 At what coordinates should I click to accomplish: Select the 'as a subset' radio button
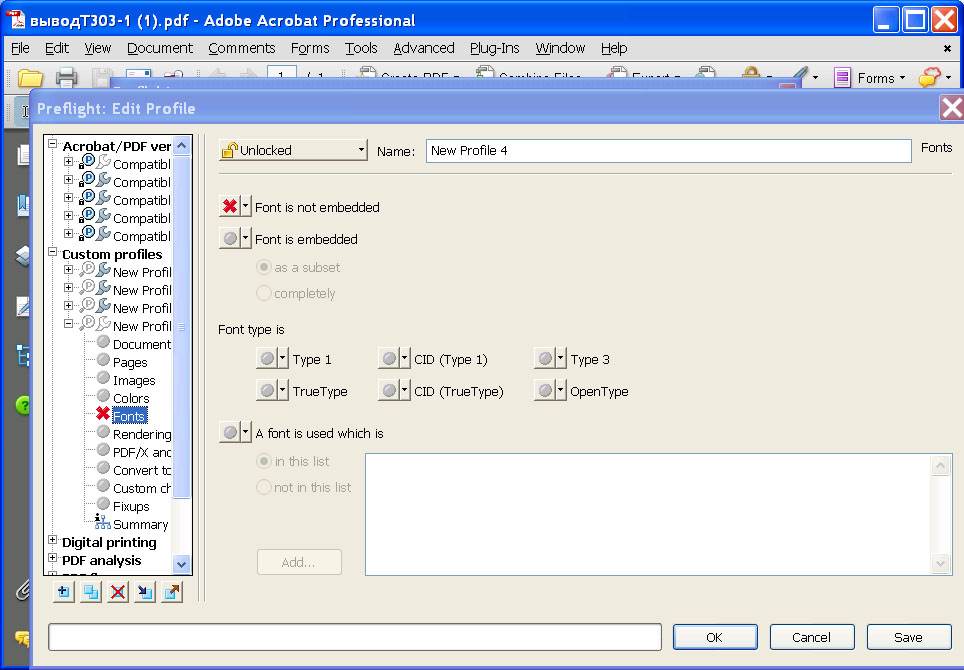[264, 267]
